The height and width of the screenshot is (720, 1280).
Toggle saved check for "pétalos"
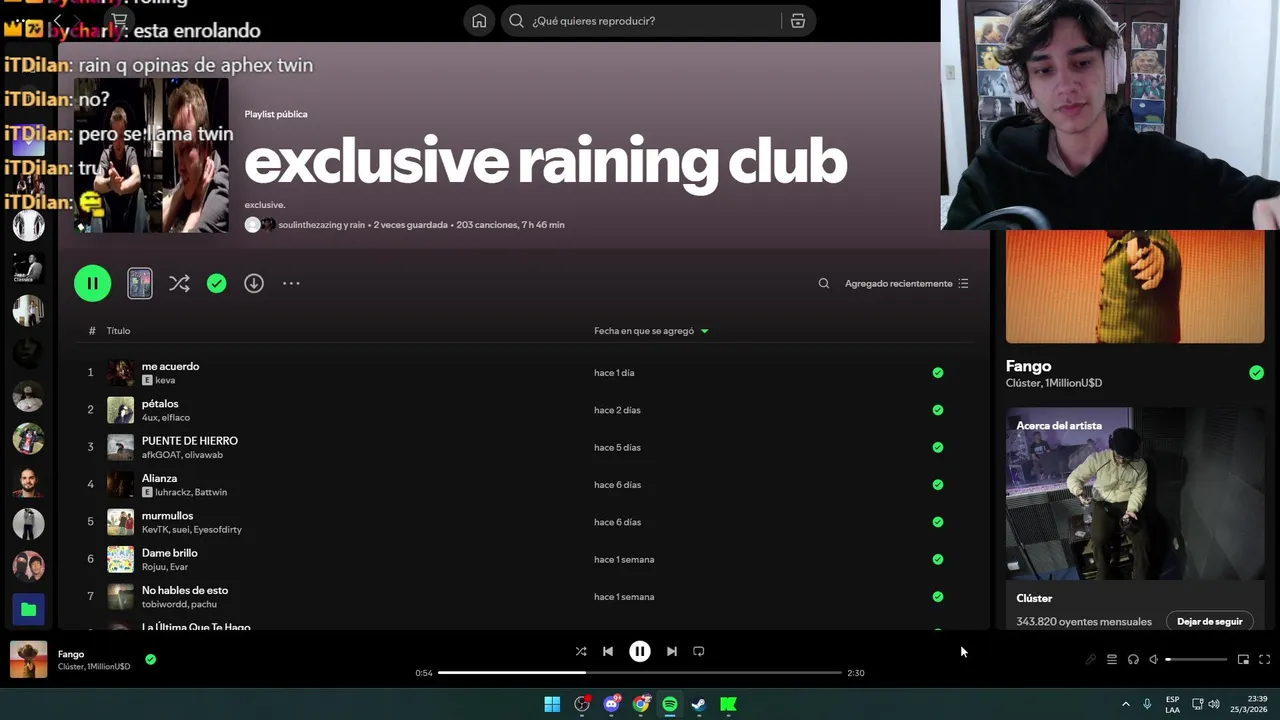(x=938, y=410)
